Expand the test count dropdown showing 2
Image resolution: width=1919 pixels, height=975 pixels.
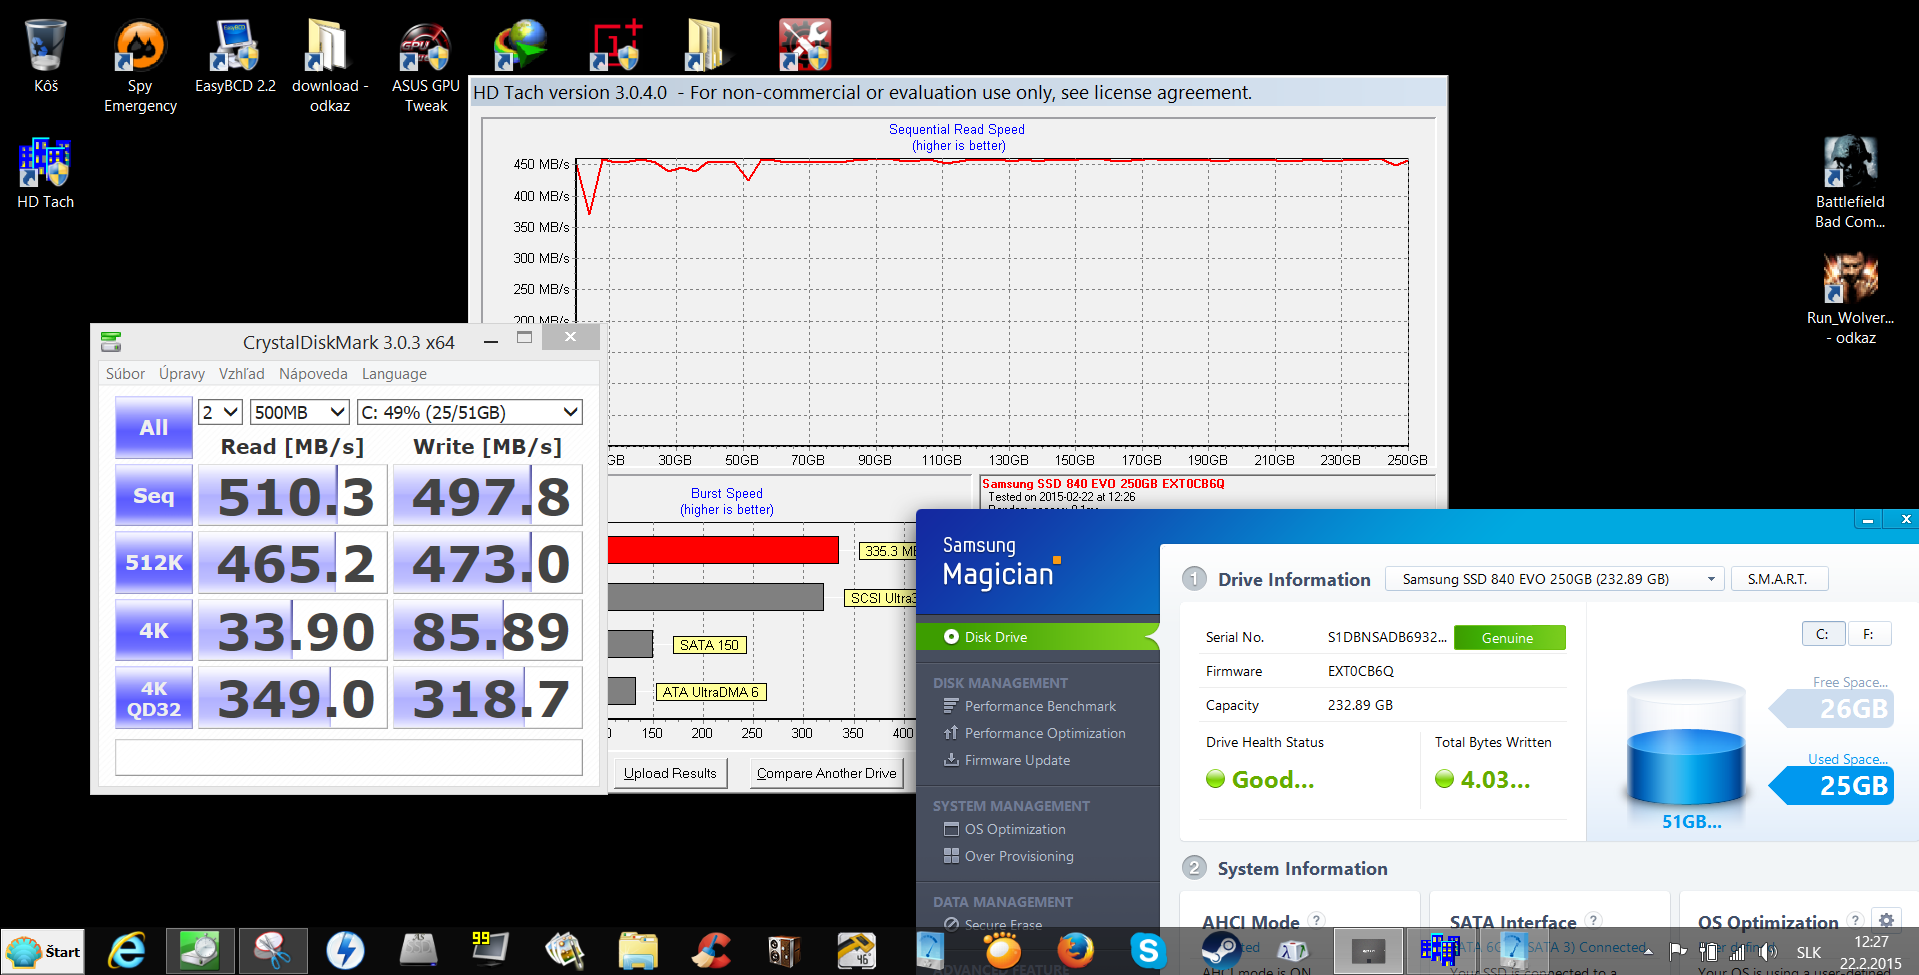tap(221, 412)
